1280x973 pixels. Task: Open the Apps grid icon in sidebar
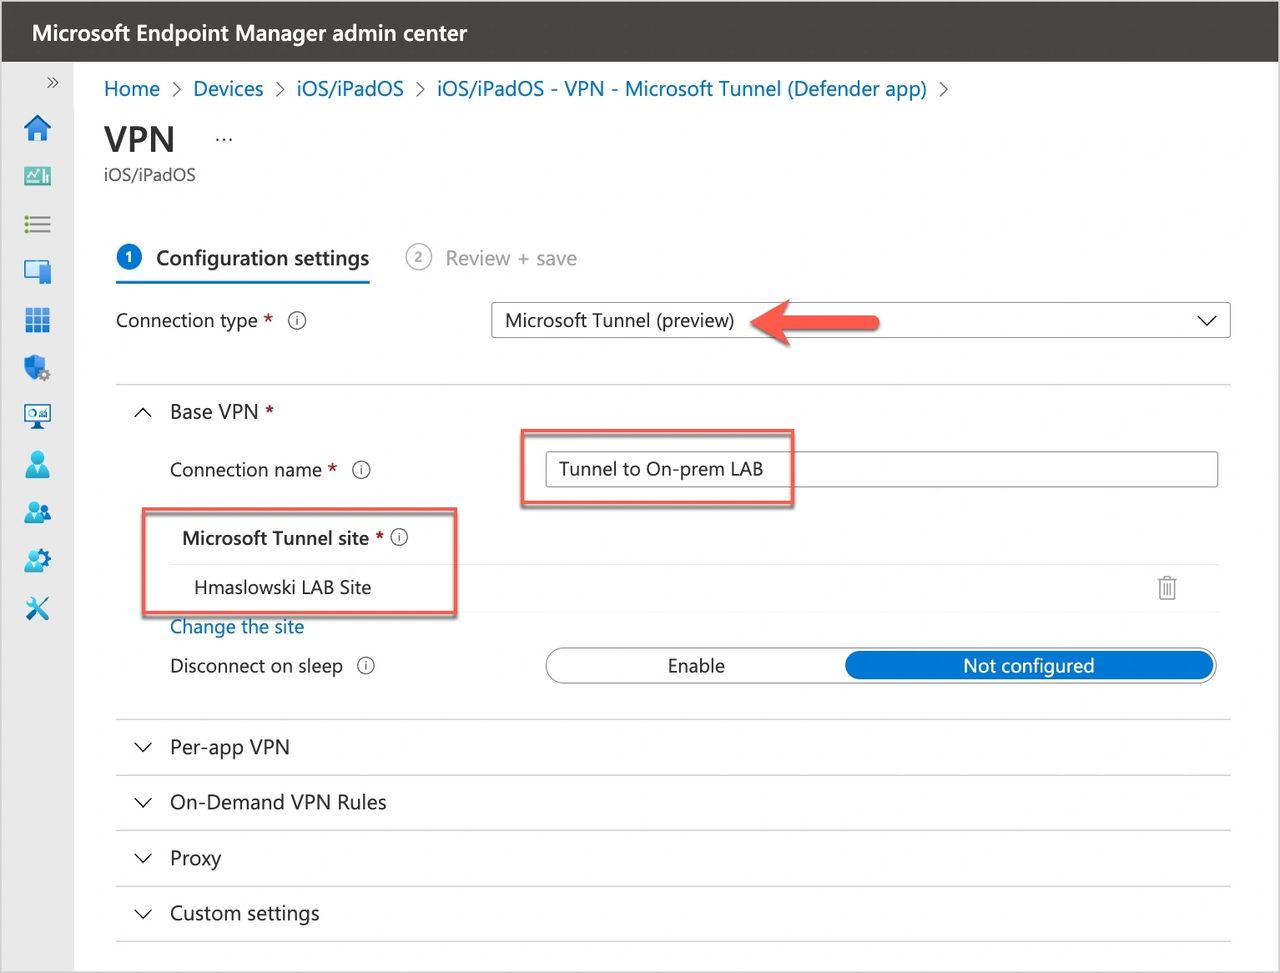coord(37,320)
